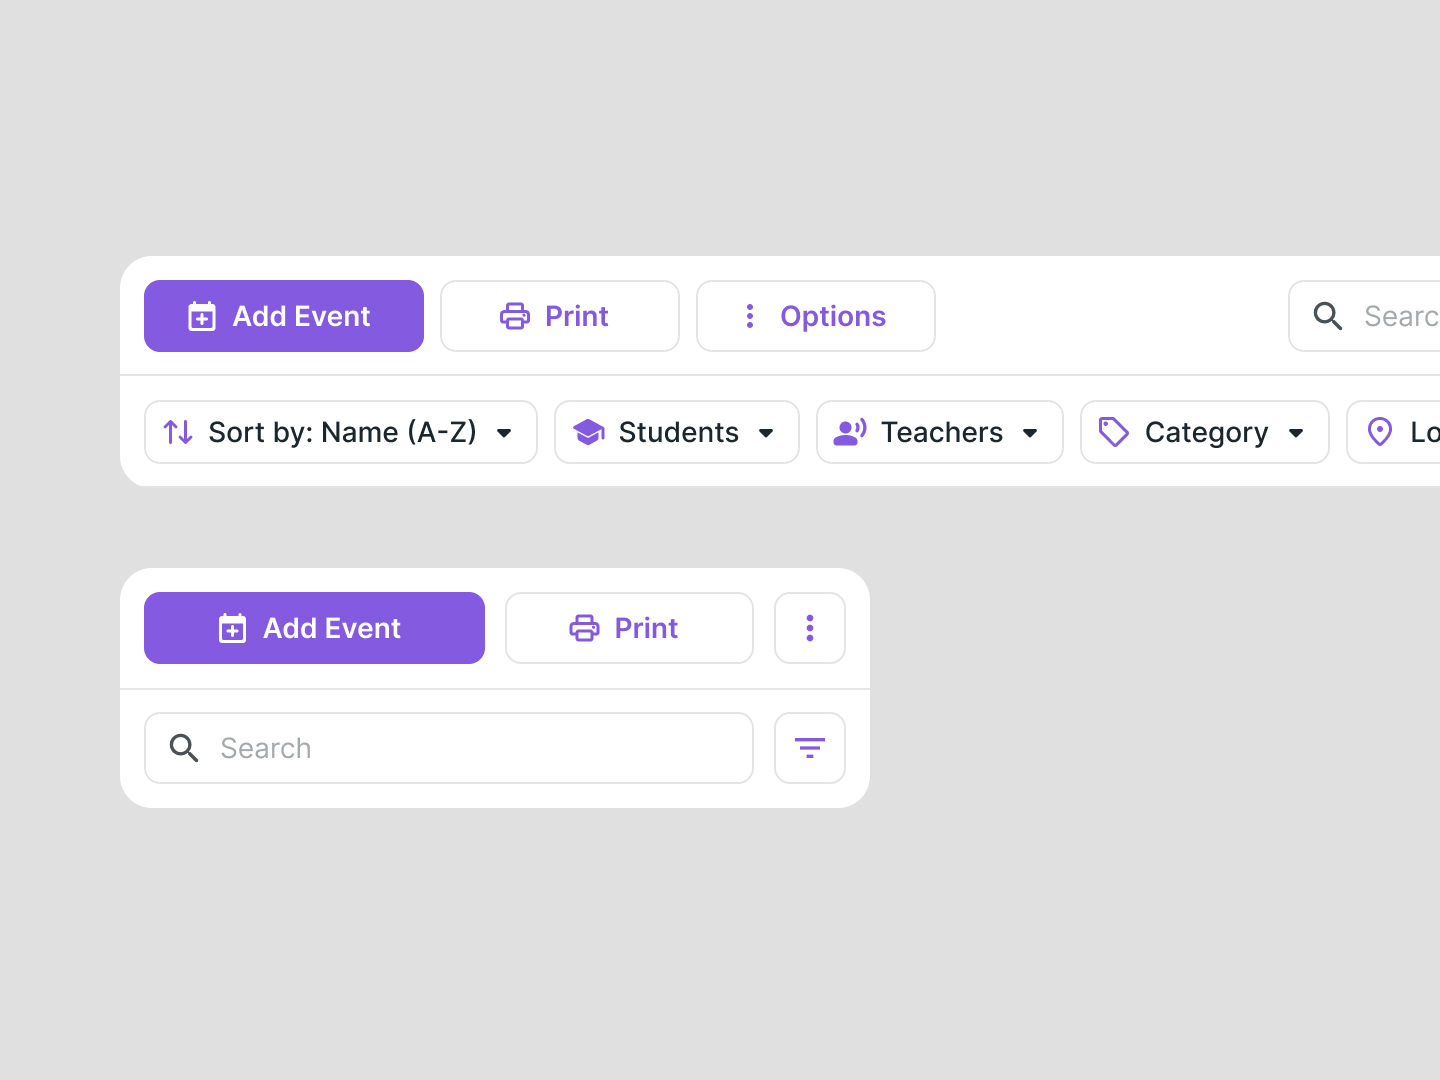Open the kebab menu in the compact toolbar
Image resolution: width=1440 pixels, height=1080 pixels.
809,628
